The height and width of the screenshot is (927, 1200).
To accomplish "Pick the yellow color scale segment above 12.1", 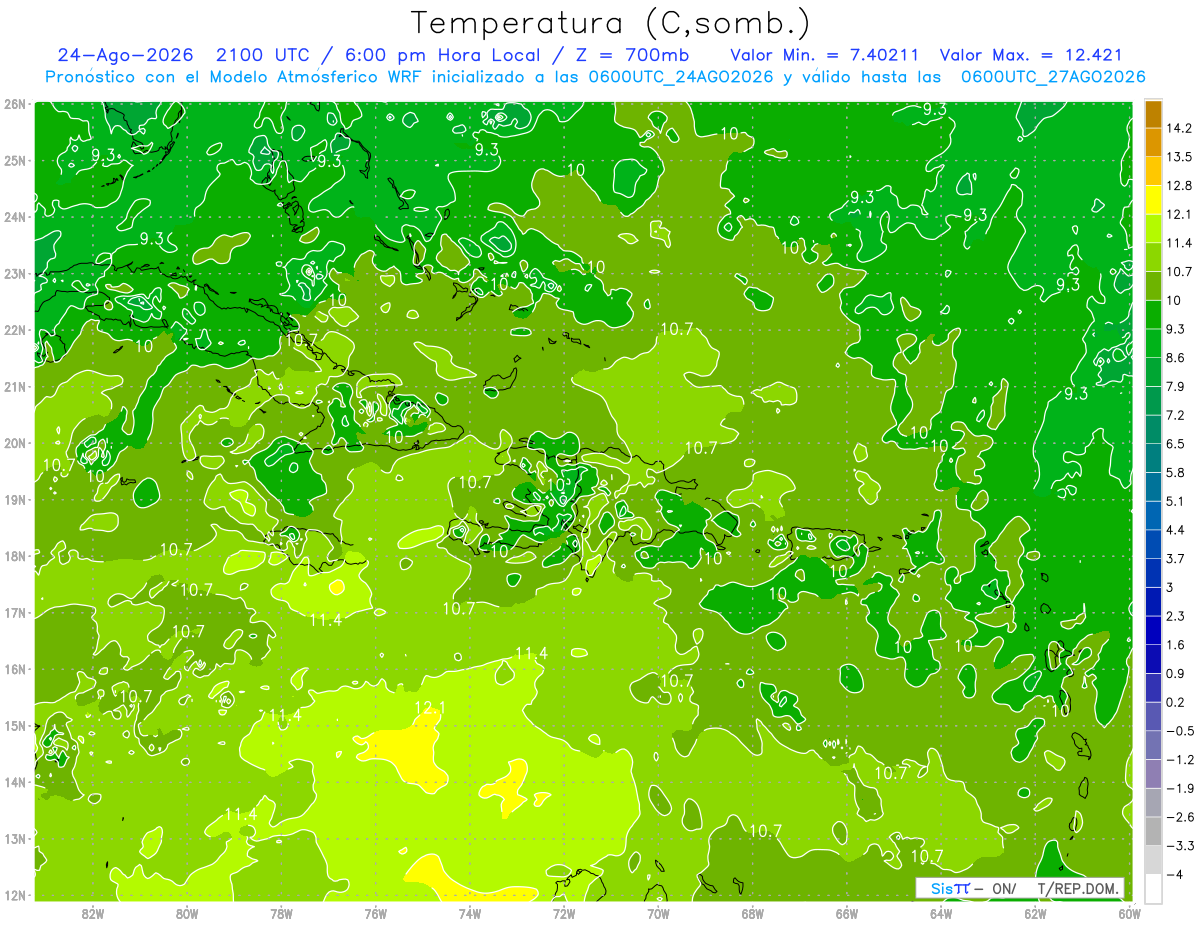I will pos(1153,200).
